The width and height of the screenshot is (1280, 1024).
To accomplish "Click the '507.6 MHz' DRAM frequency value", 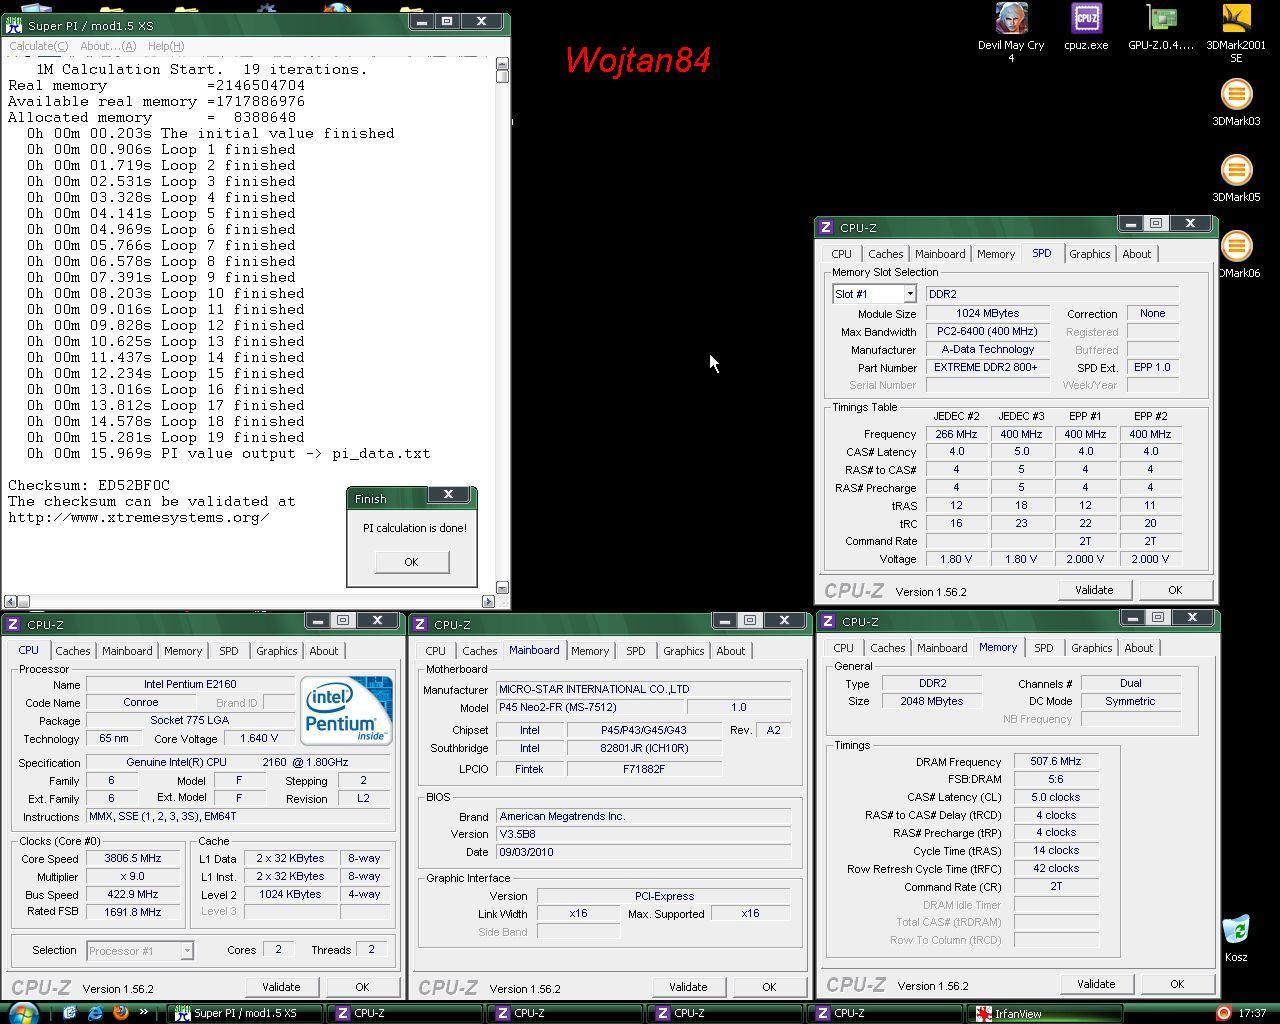I will pyautogui.click(x=1056, y=762).
